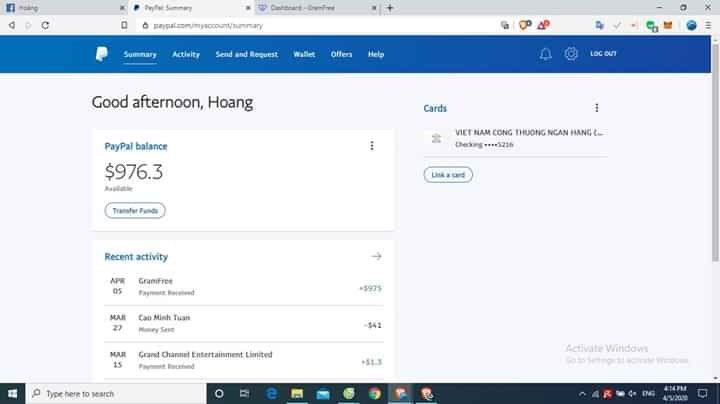The width and height of the screenshot is (720, 404).
Task: Click the bookmark icon in address bar
Action: pyautogui.click(x=124, y=25)
